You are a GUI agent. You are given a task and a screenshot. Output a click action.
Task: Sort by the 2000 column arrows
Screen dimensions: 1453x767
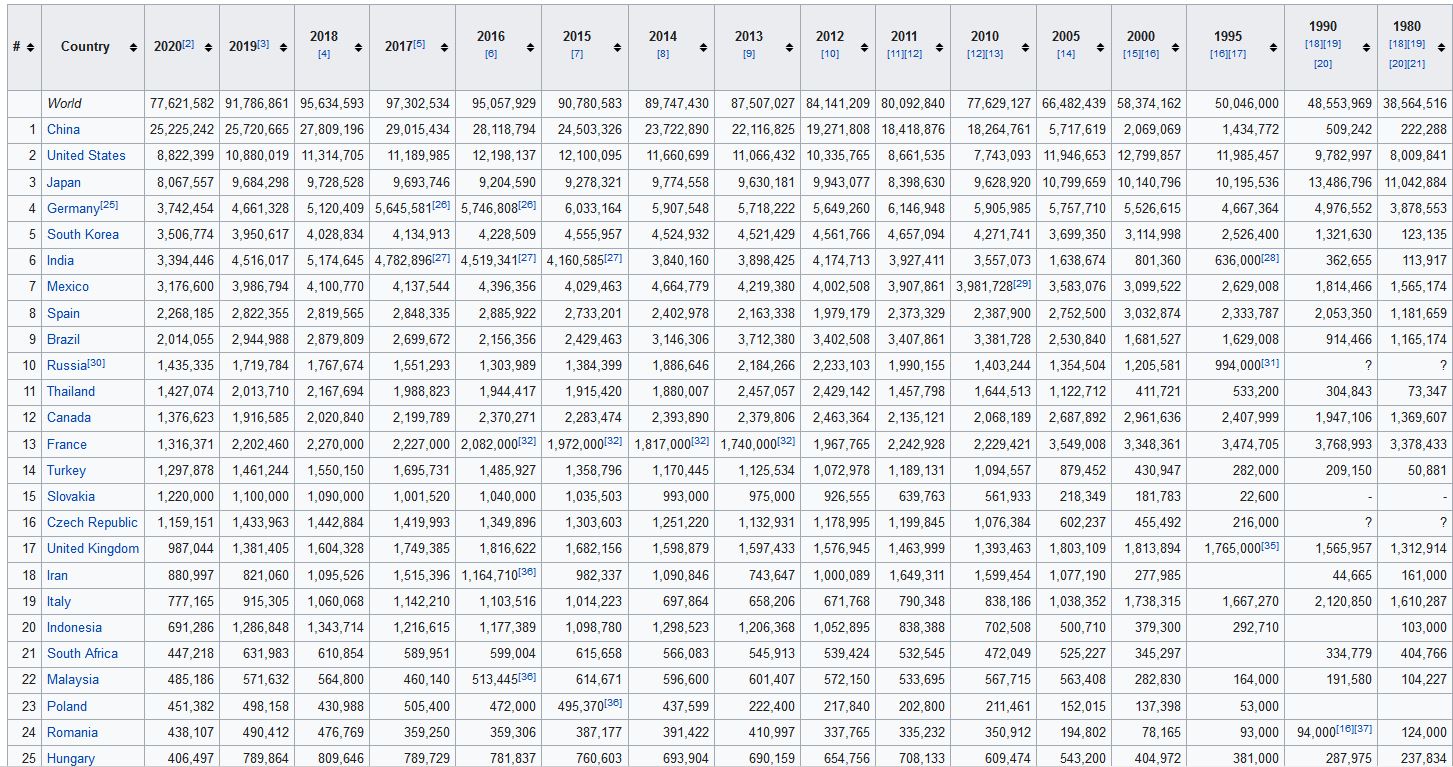1175,47
